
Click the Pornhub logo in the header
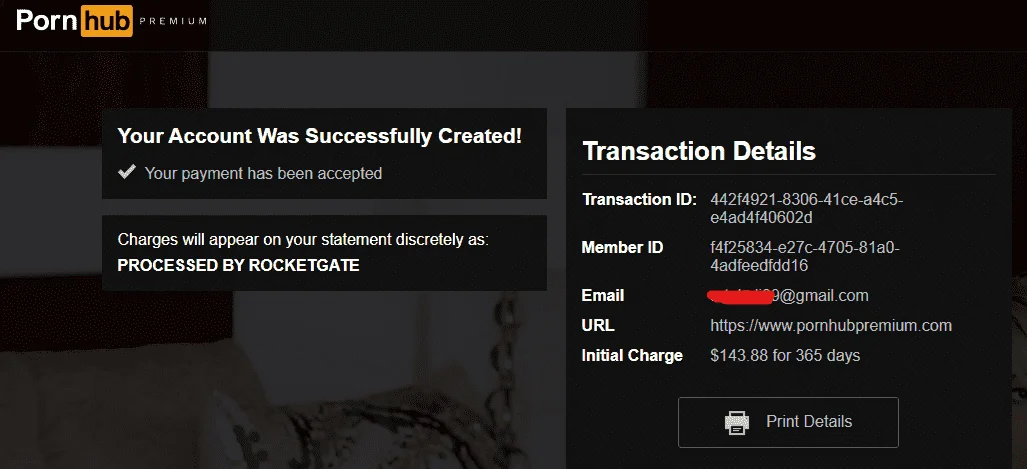click(75, 20)
